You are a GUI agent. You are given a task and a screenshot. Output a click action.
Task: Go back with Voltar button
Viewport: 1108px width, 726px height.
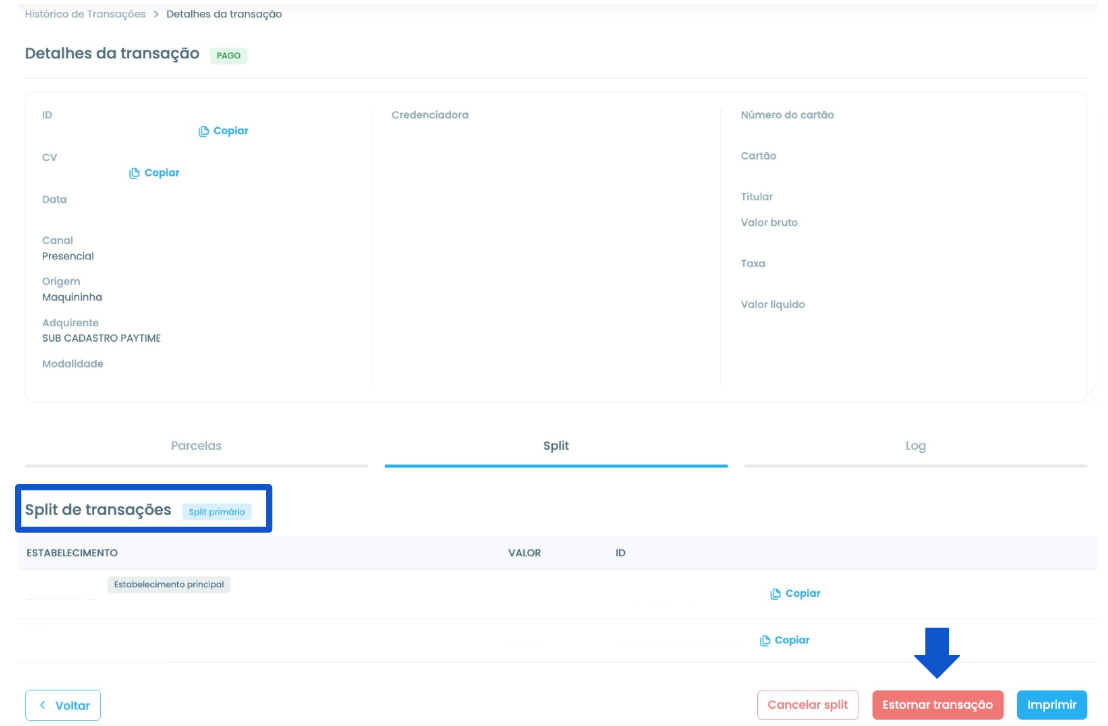point(63,705)
